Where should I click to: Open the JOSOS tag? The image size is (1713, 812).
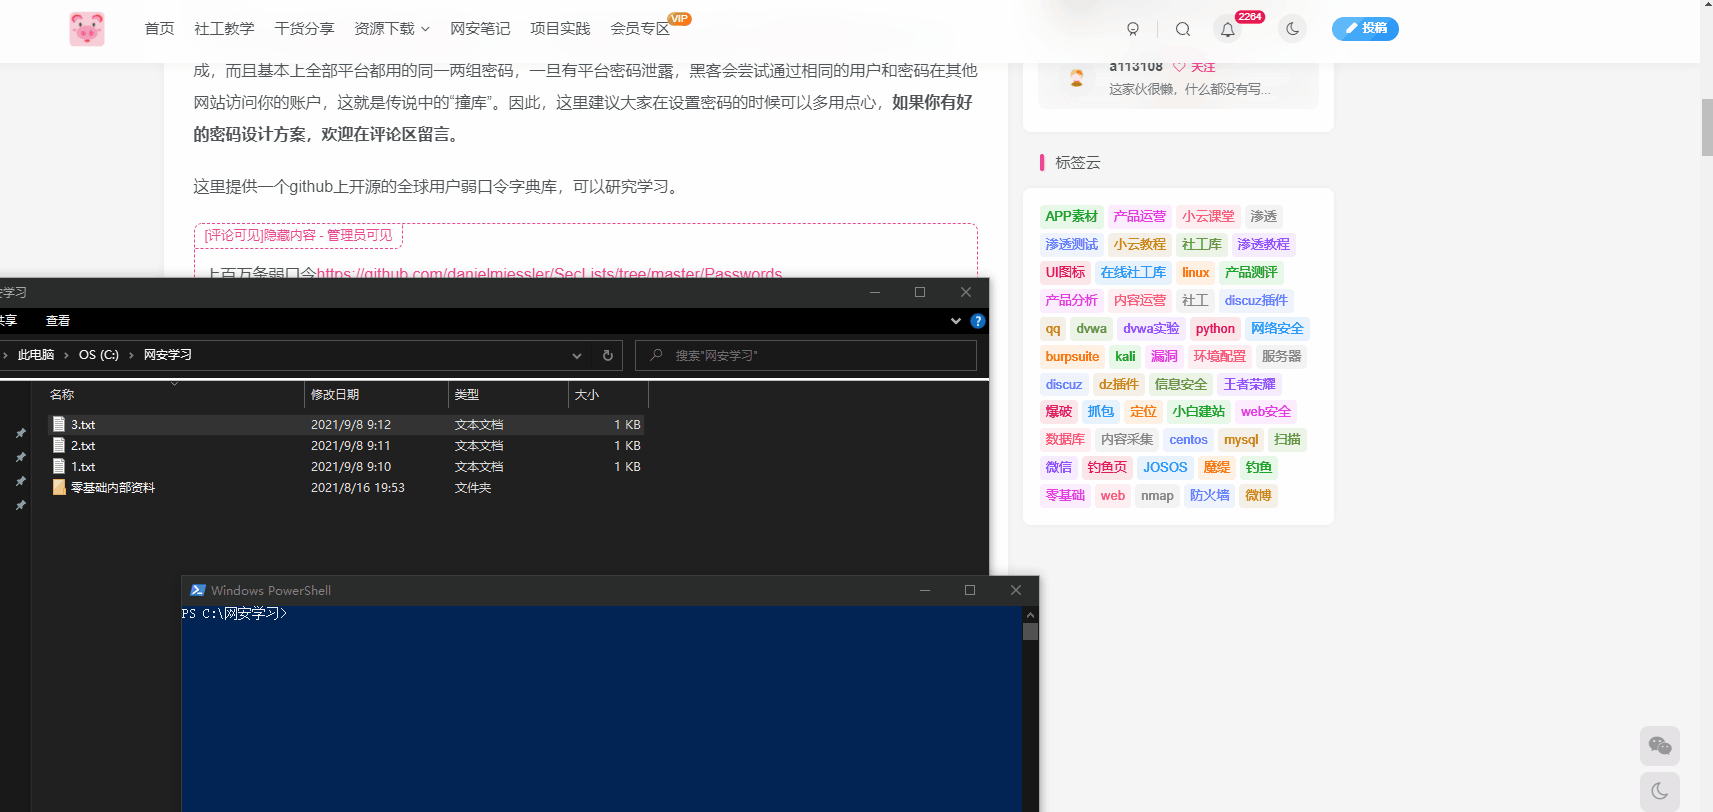click(x=1165, y=467)
